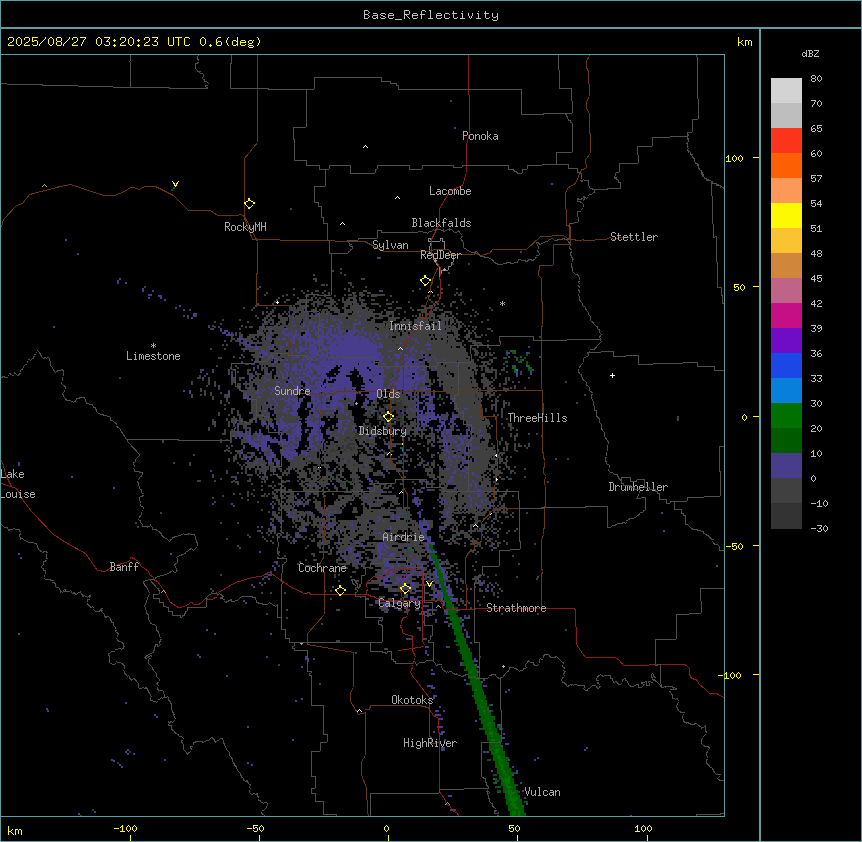Click the ThreeHills label

point(537,418)
